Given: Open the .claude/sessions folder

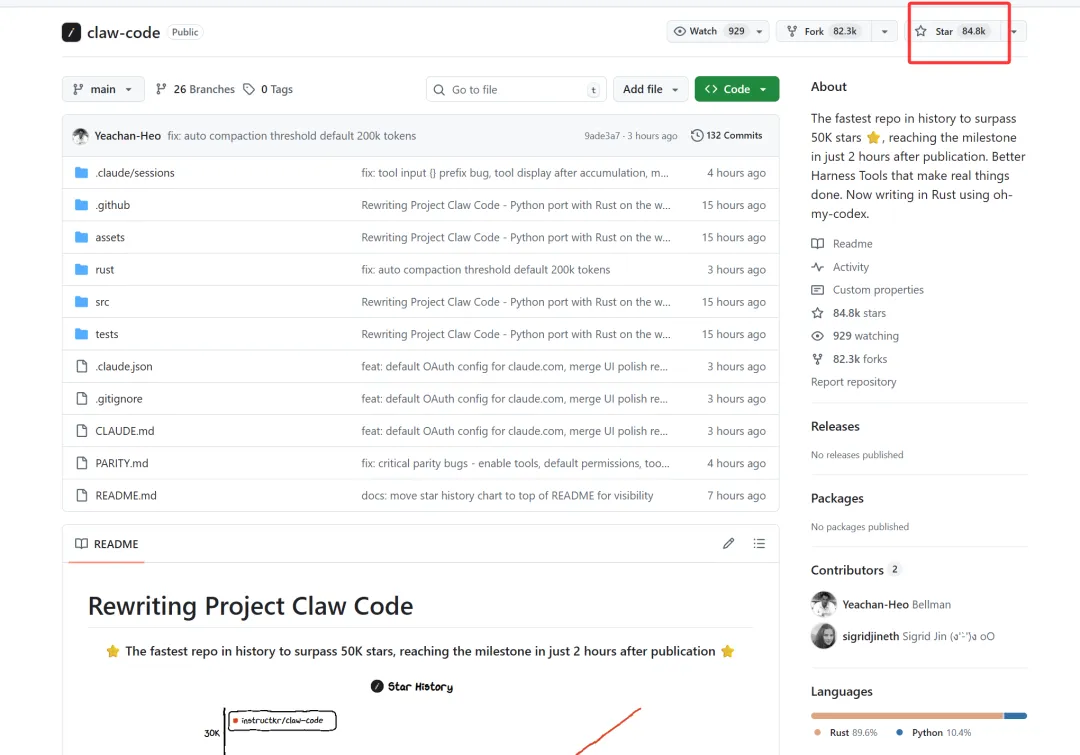Looking at the screenshot, I should click(x=135, y=173).
